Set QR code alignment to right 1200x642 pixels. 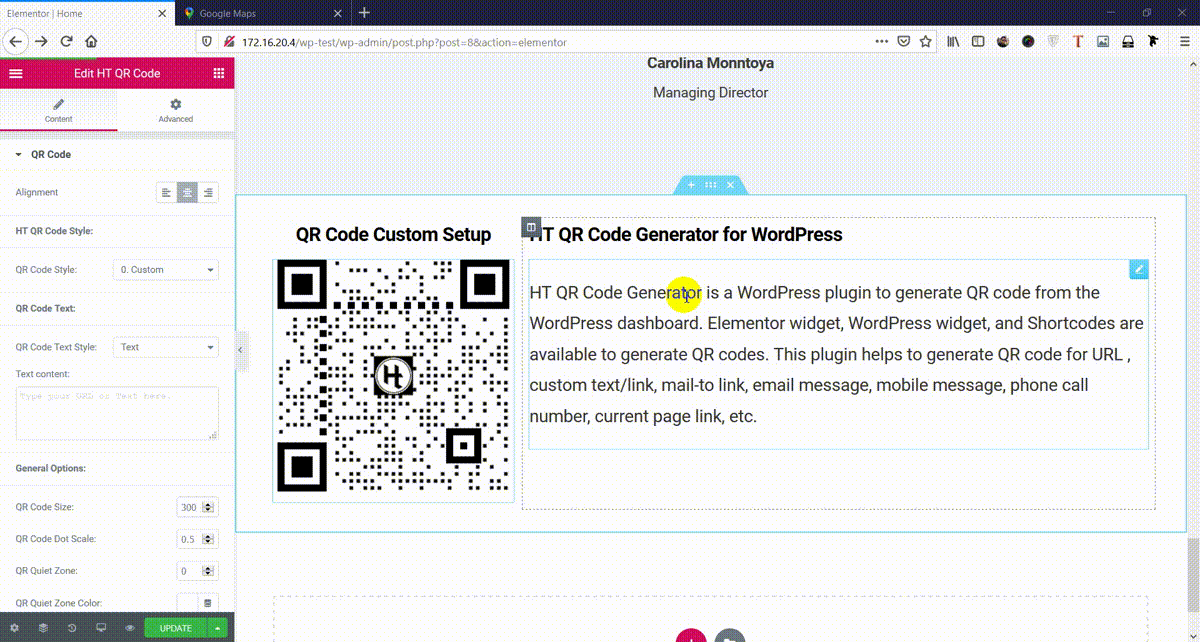(x=208, y=192)
